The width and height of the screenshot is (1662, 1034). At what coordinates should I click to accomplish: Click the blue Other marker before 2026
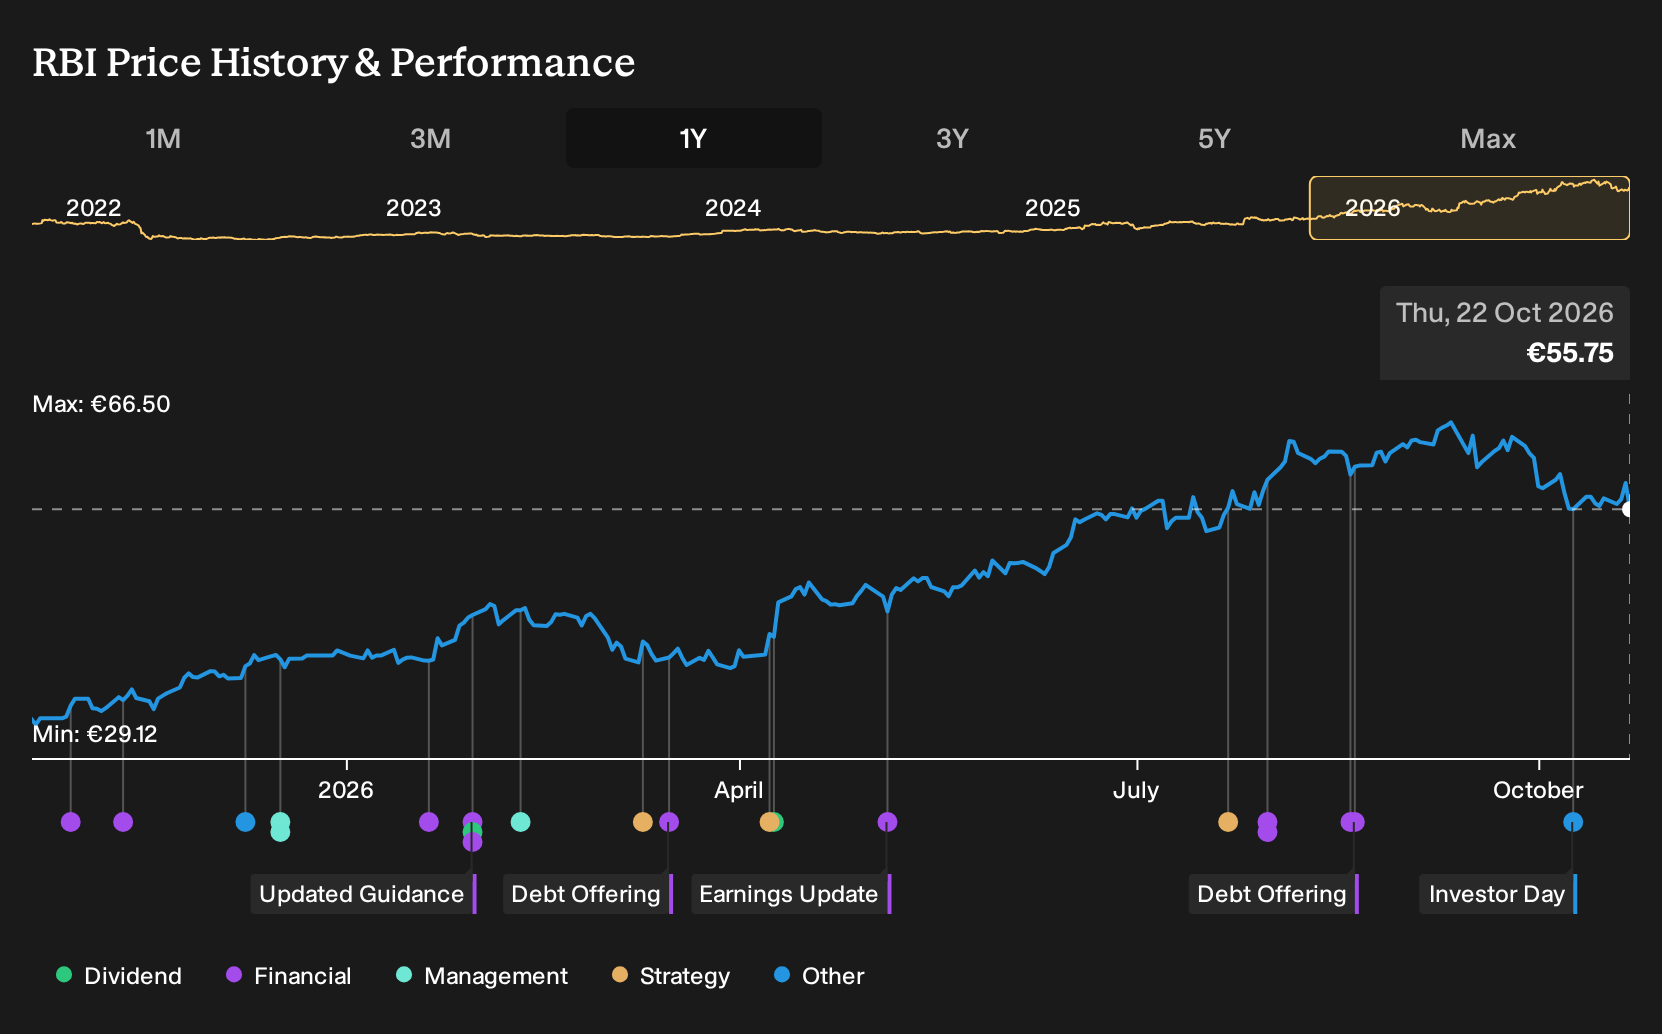click(245, 822)
